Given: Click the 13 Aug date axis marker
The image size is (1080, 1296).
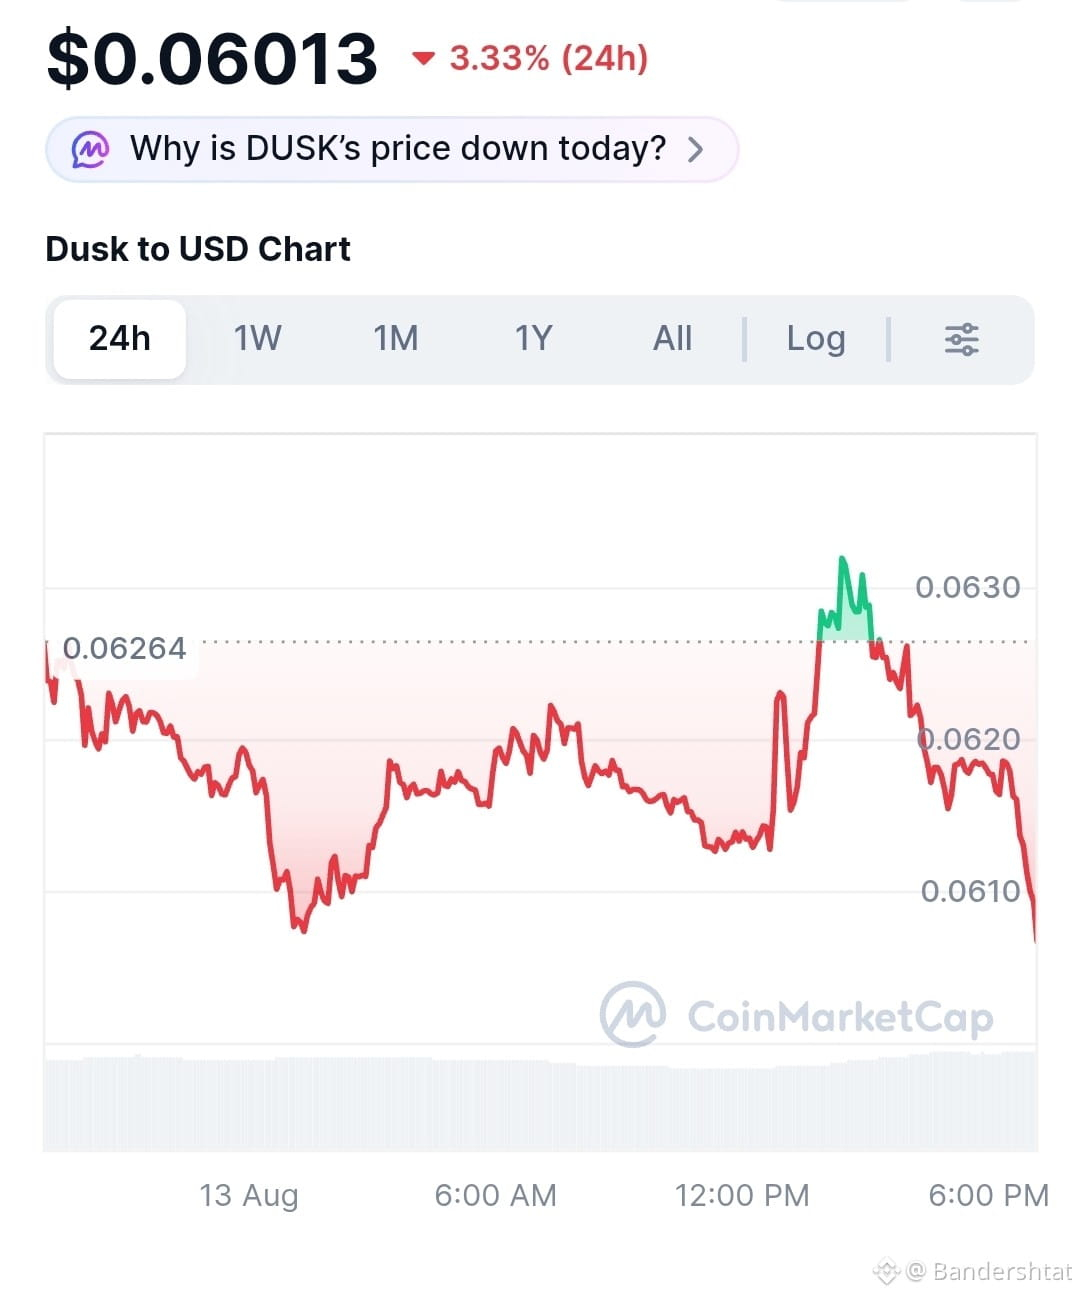Looking at the screenshot, I should pos(249,1195).
